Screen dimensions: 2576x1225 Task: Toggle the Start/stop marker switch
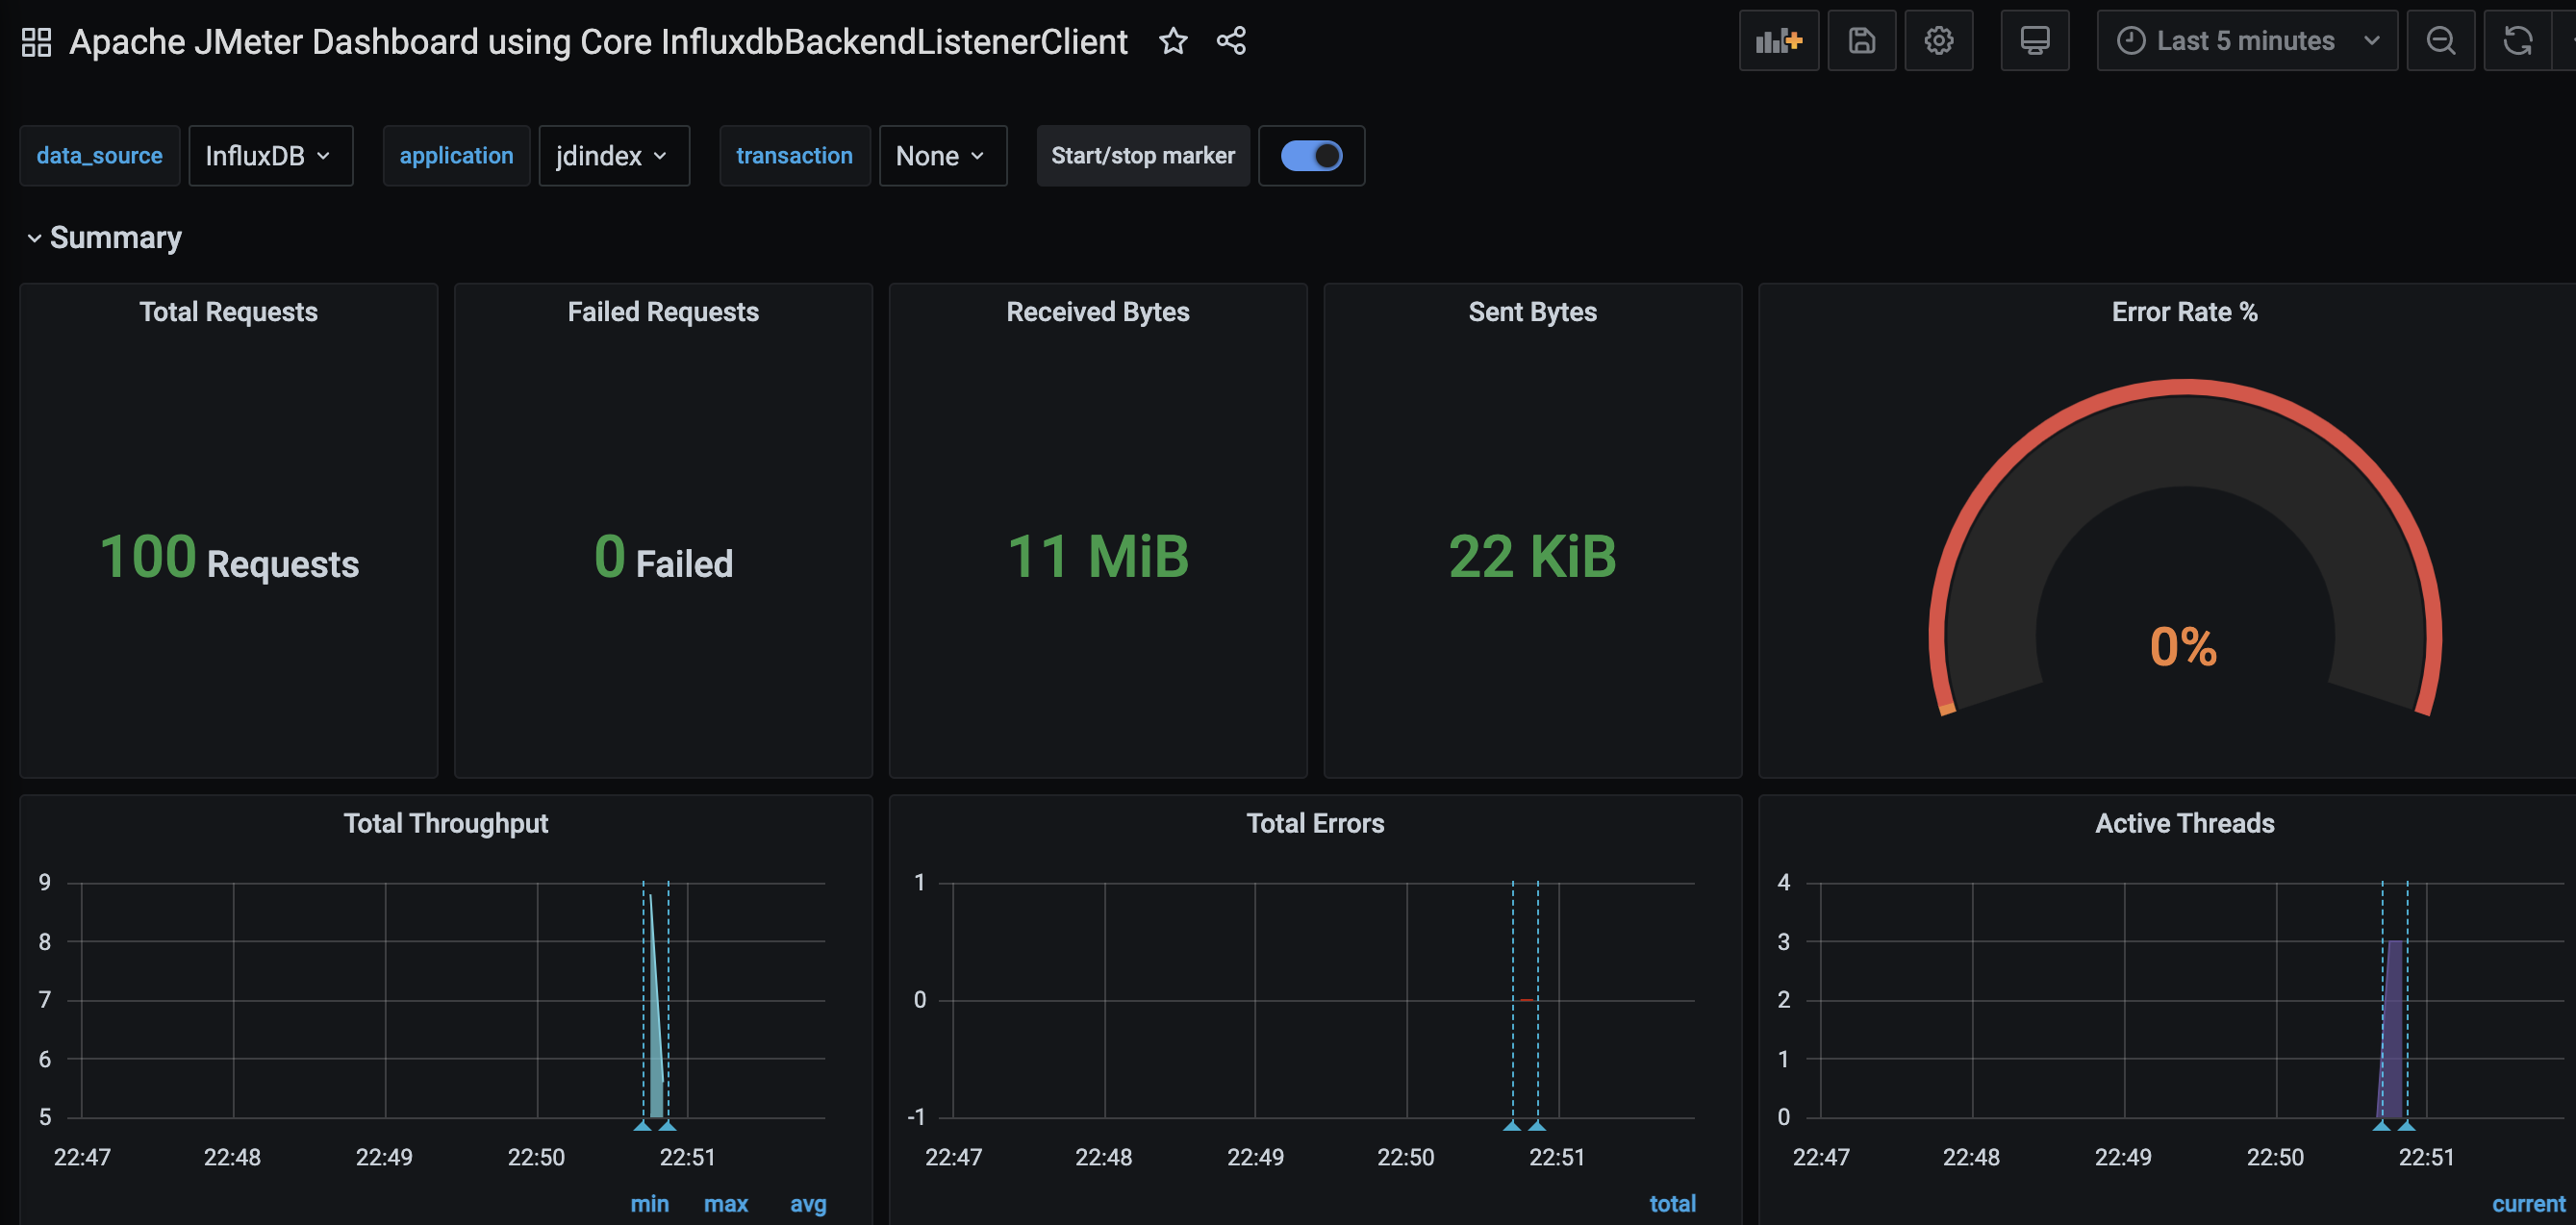tap(1311, 156)
